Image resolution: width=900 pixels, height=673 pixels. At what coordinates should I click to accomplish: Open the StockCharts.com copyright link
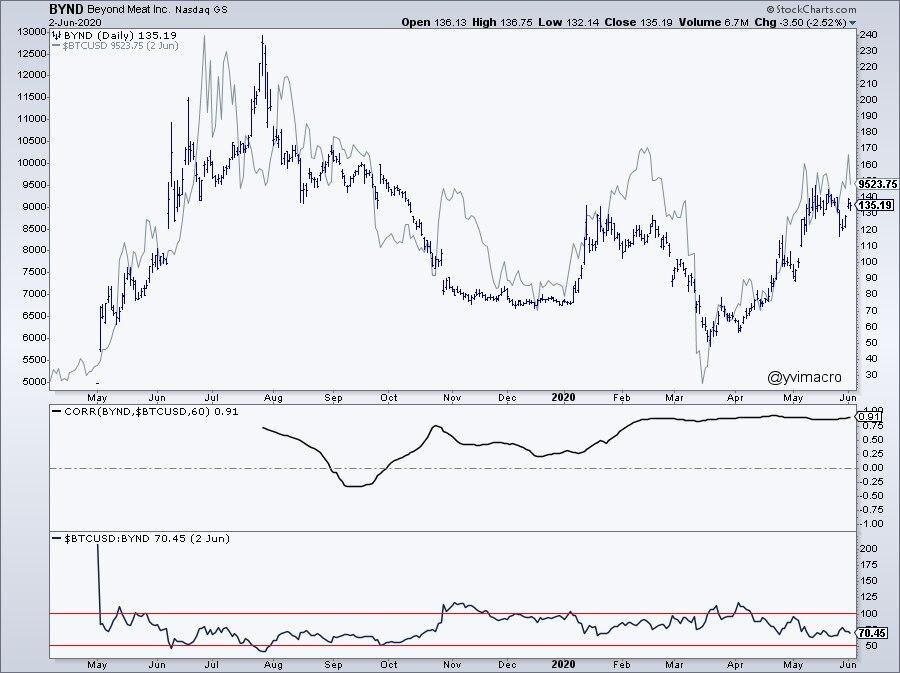[810, 9]
